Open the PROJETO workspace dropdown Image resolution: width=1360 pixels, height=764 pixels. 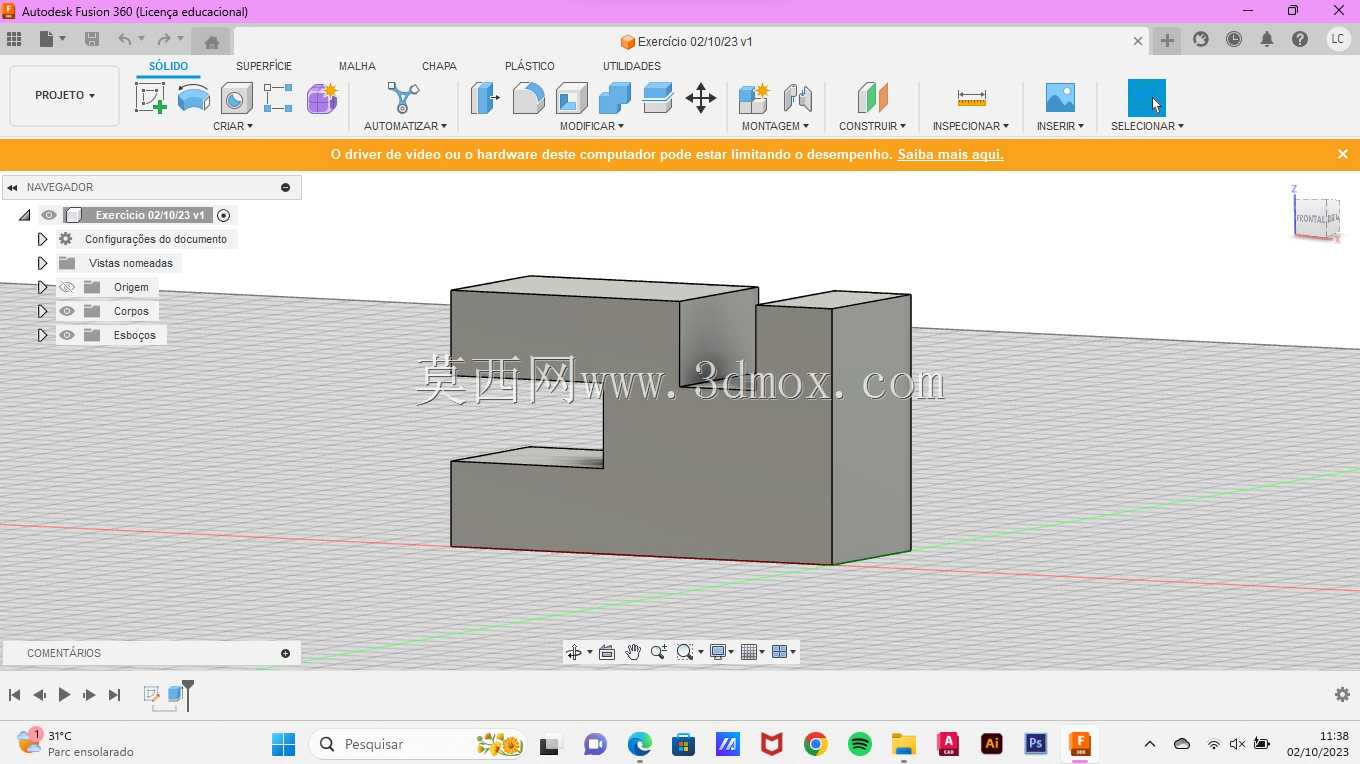tap(65, 95)
